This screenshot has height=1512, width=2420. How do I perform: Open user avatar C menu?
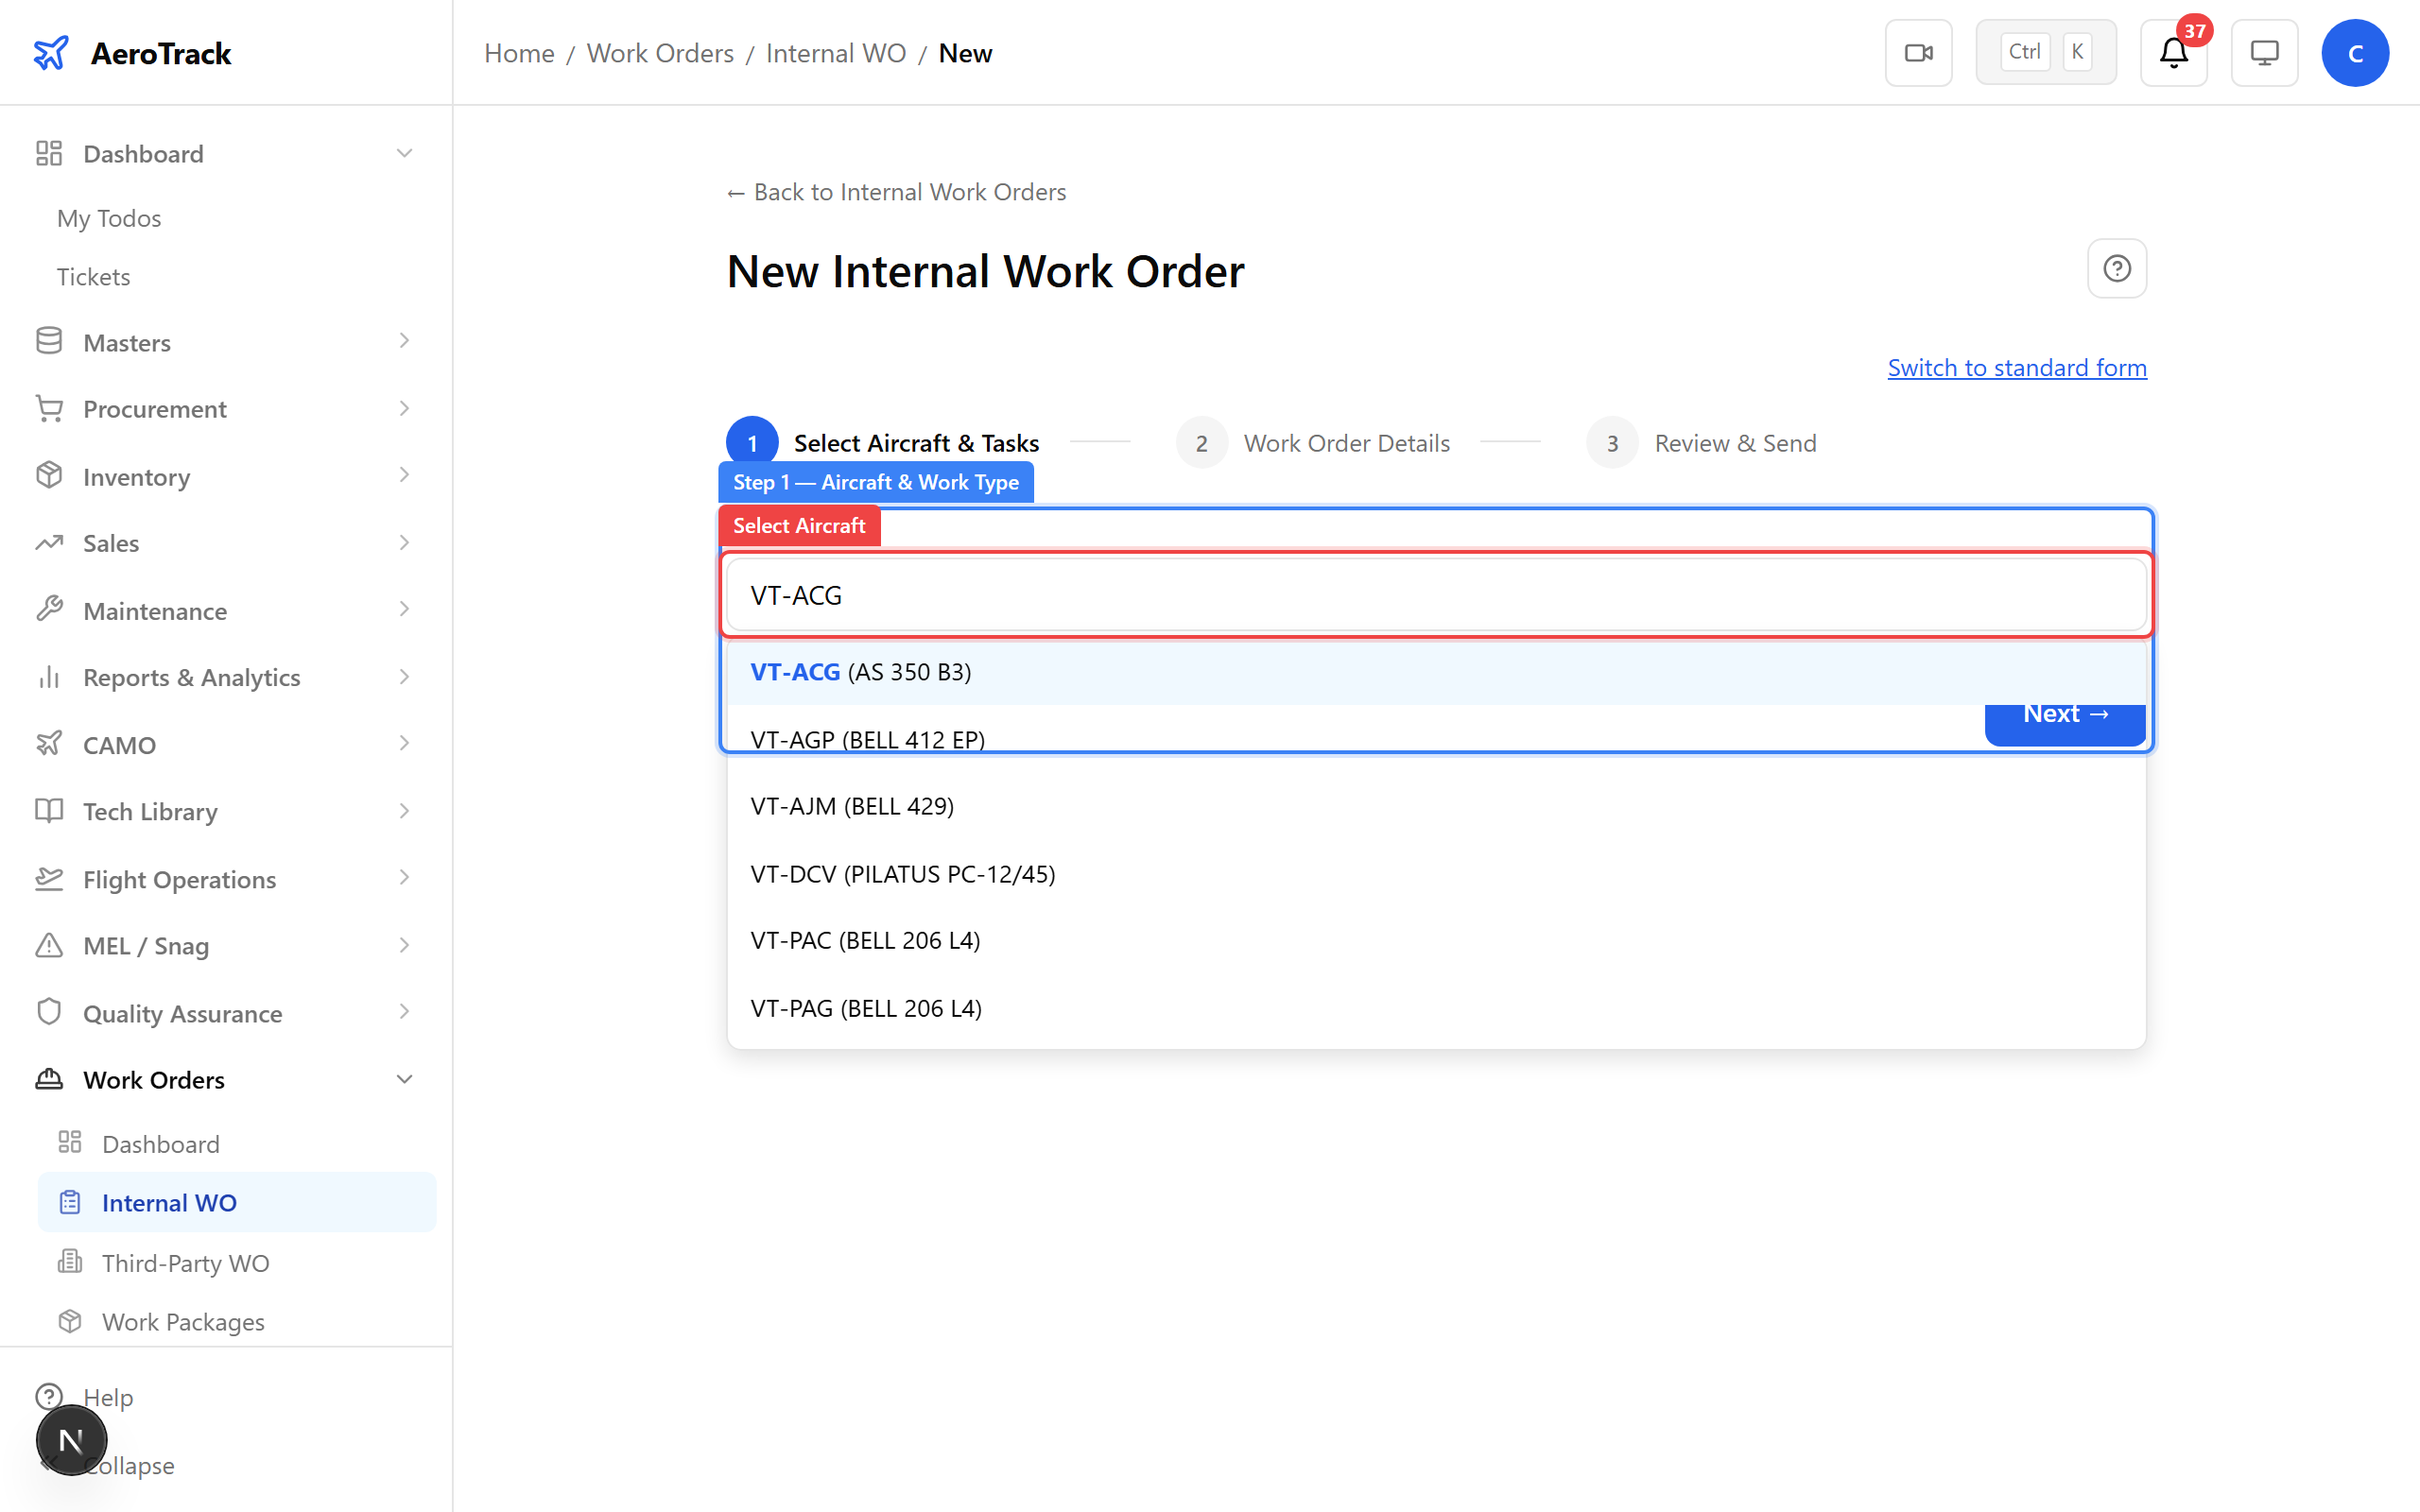click(2355, 53)
